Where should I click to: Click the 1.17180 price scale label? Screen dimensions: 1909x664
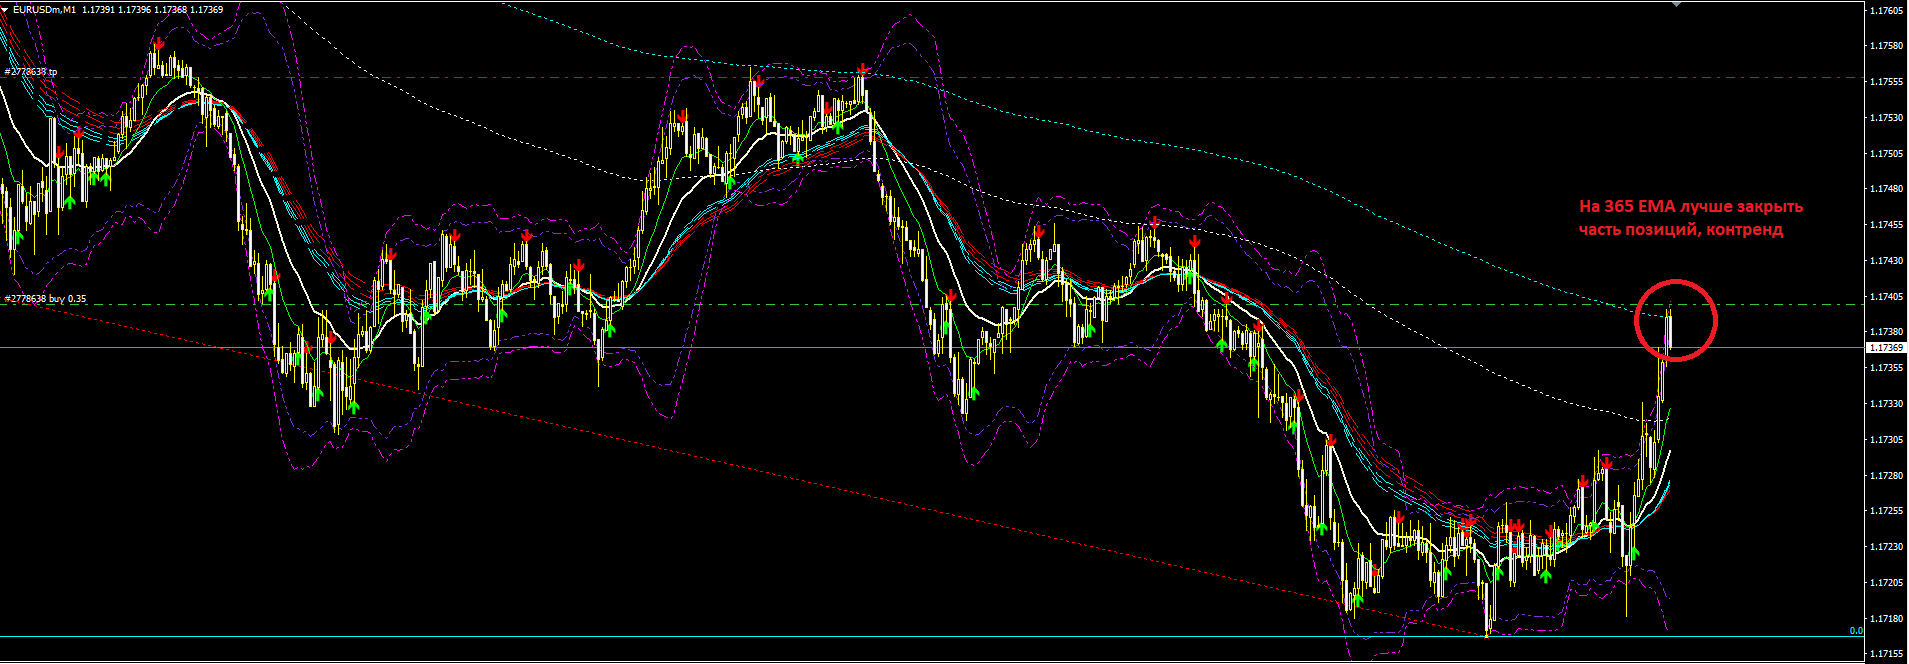click(1886, 619)
